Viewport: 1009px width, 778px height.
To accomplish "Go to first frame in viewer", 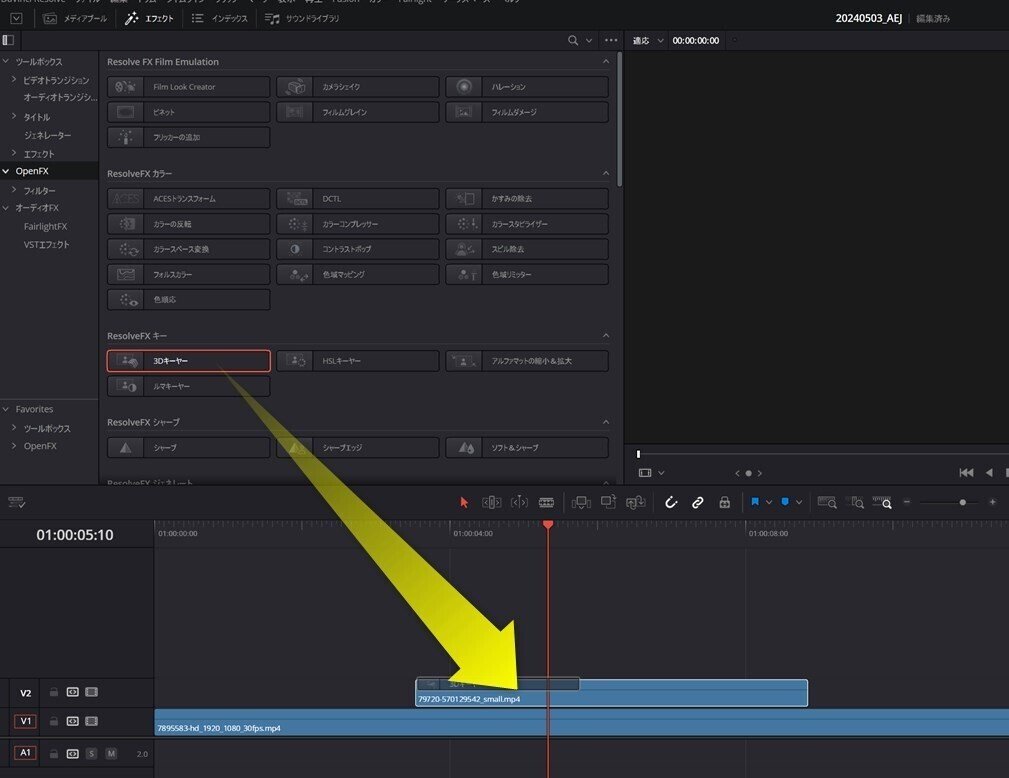I will pyautogui.click(x=966, y=473).
